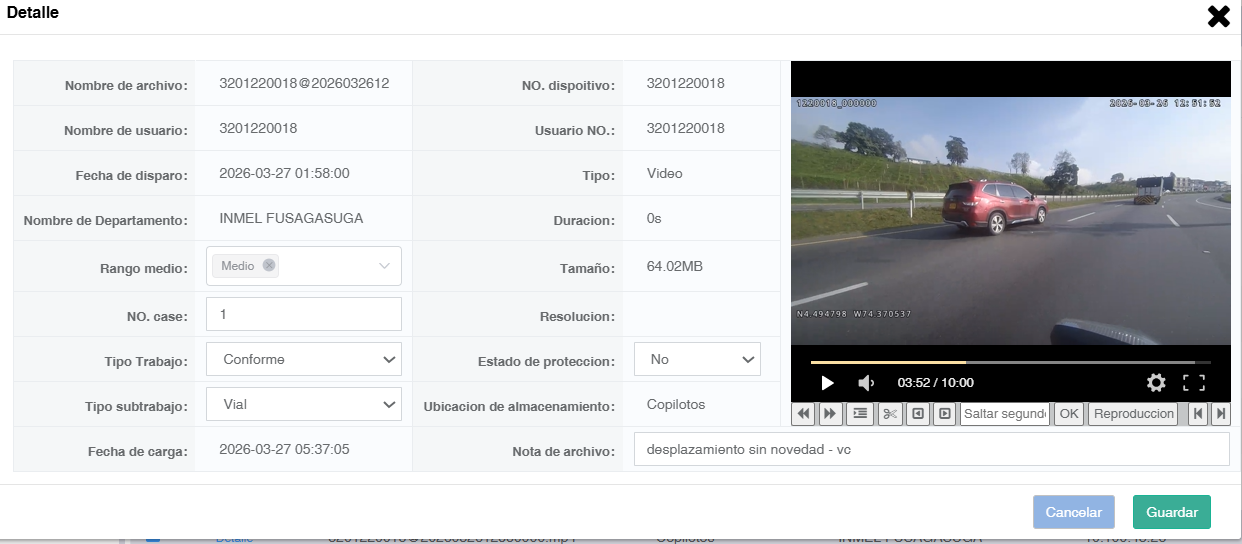Click the Duracion value 0s
Screen dimensions: 1242x544
(x=654, y=218)
